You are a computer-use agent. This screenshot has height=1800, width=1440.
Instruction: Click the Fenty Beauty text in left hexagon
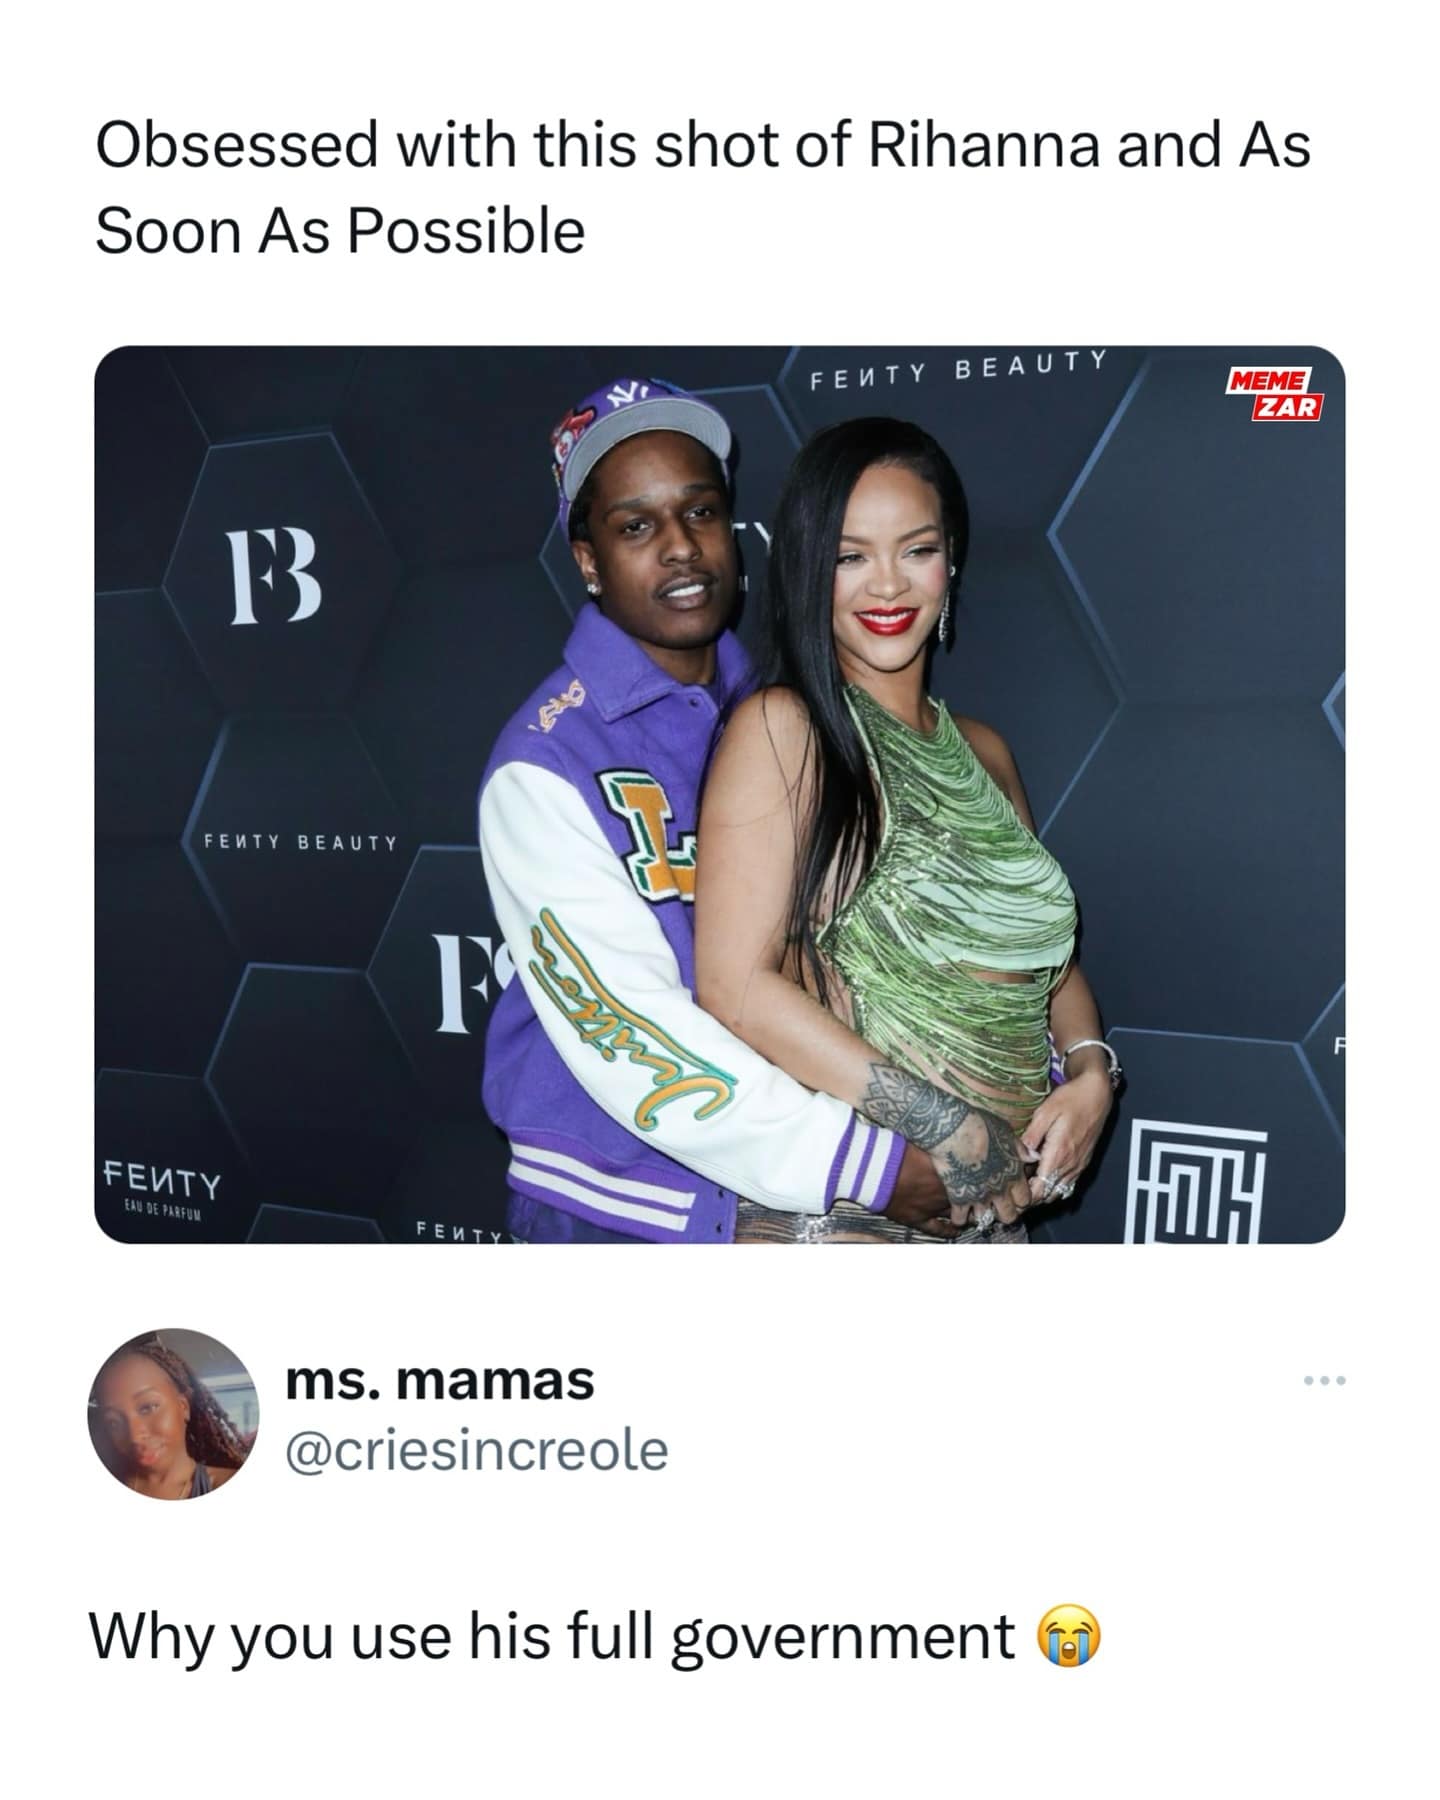click(300, 843)
